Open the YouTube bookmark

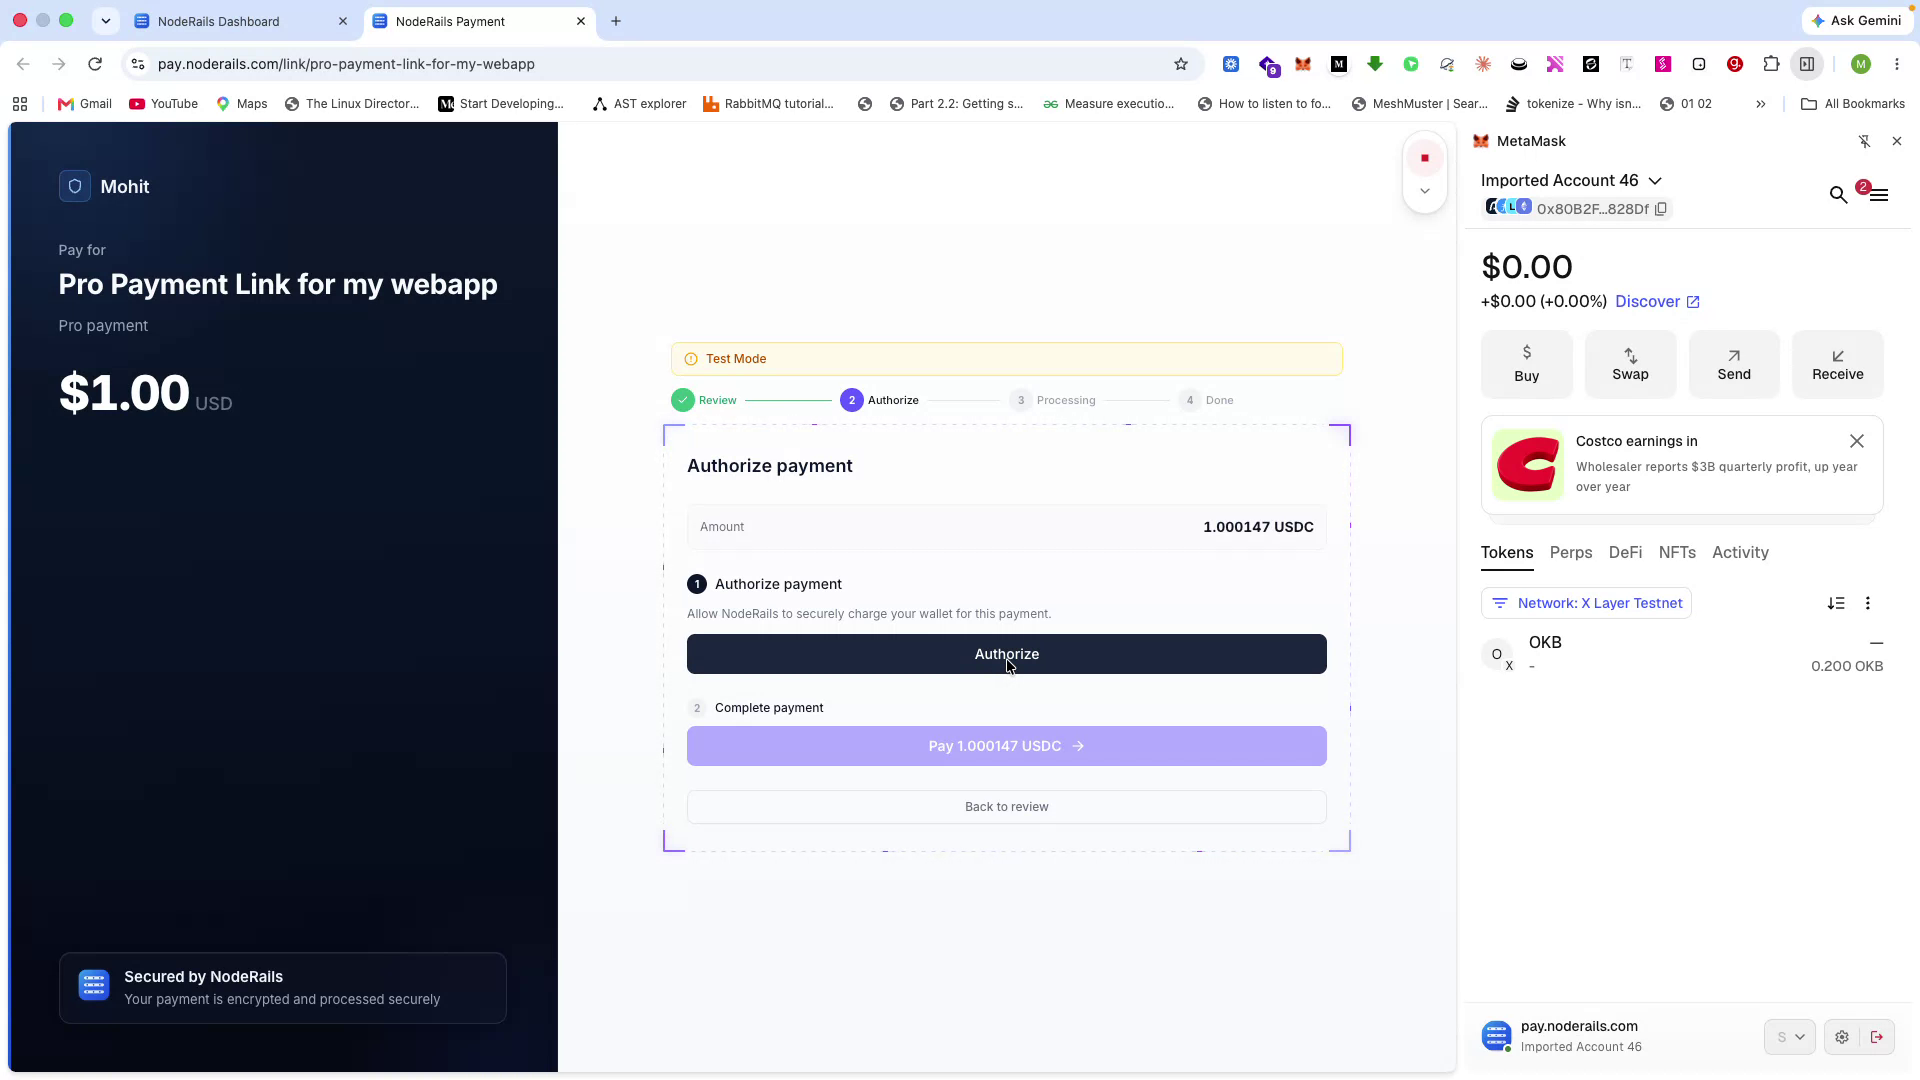(x=164, y=104)
